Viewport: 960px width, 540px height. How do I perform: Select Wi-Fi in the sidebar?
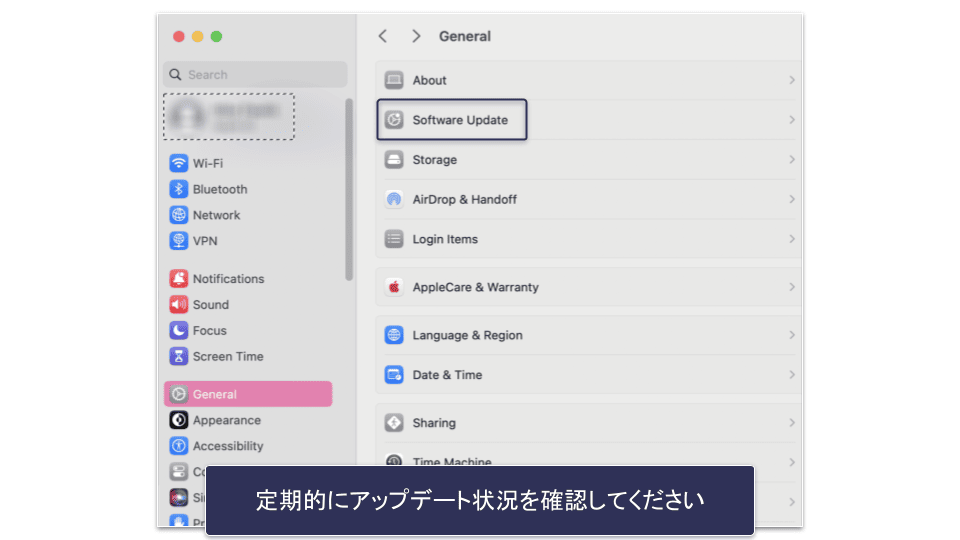(x=248, y=163)
